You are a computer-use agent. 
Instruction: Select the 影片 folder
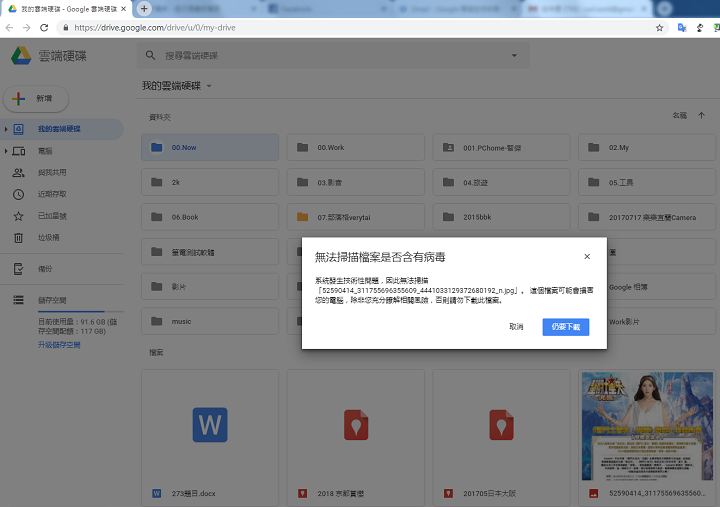click(x=210, y=287)
